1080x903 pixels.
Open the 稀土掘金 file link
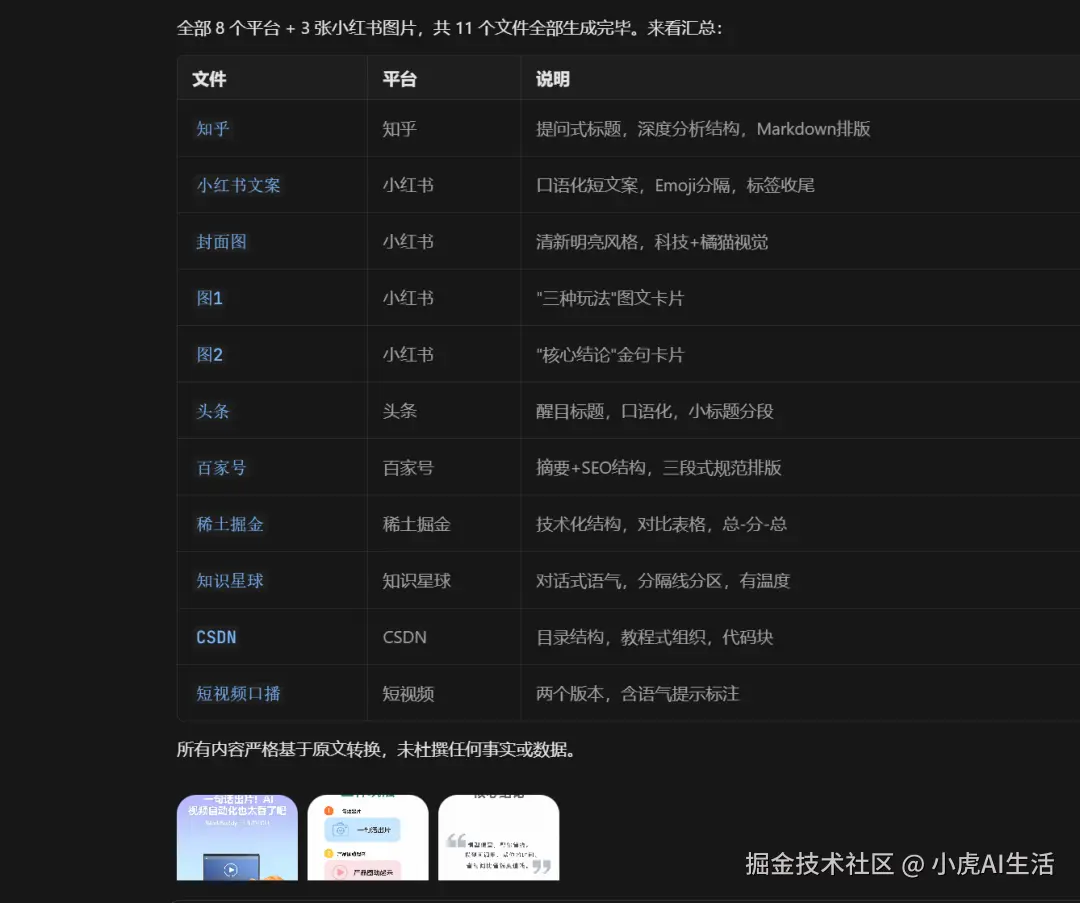(x=229, y=524)
